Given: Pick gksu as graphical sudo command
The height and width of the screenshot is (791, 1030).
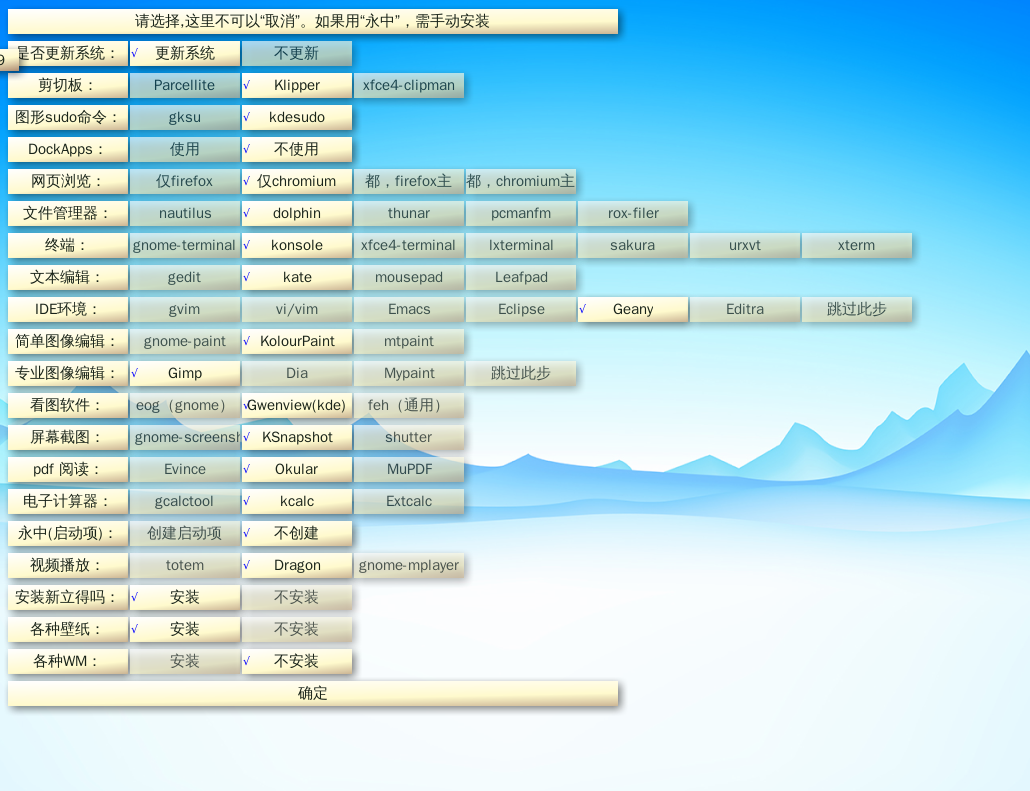Looking at the screenshot, I should point(185,118).
